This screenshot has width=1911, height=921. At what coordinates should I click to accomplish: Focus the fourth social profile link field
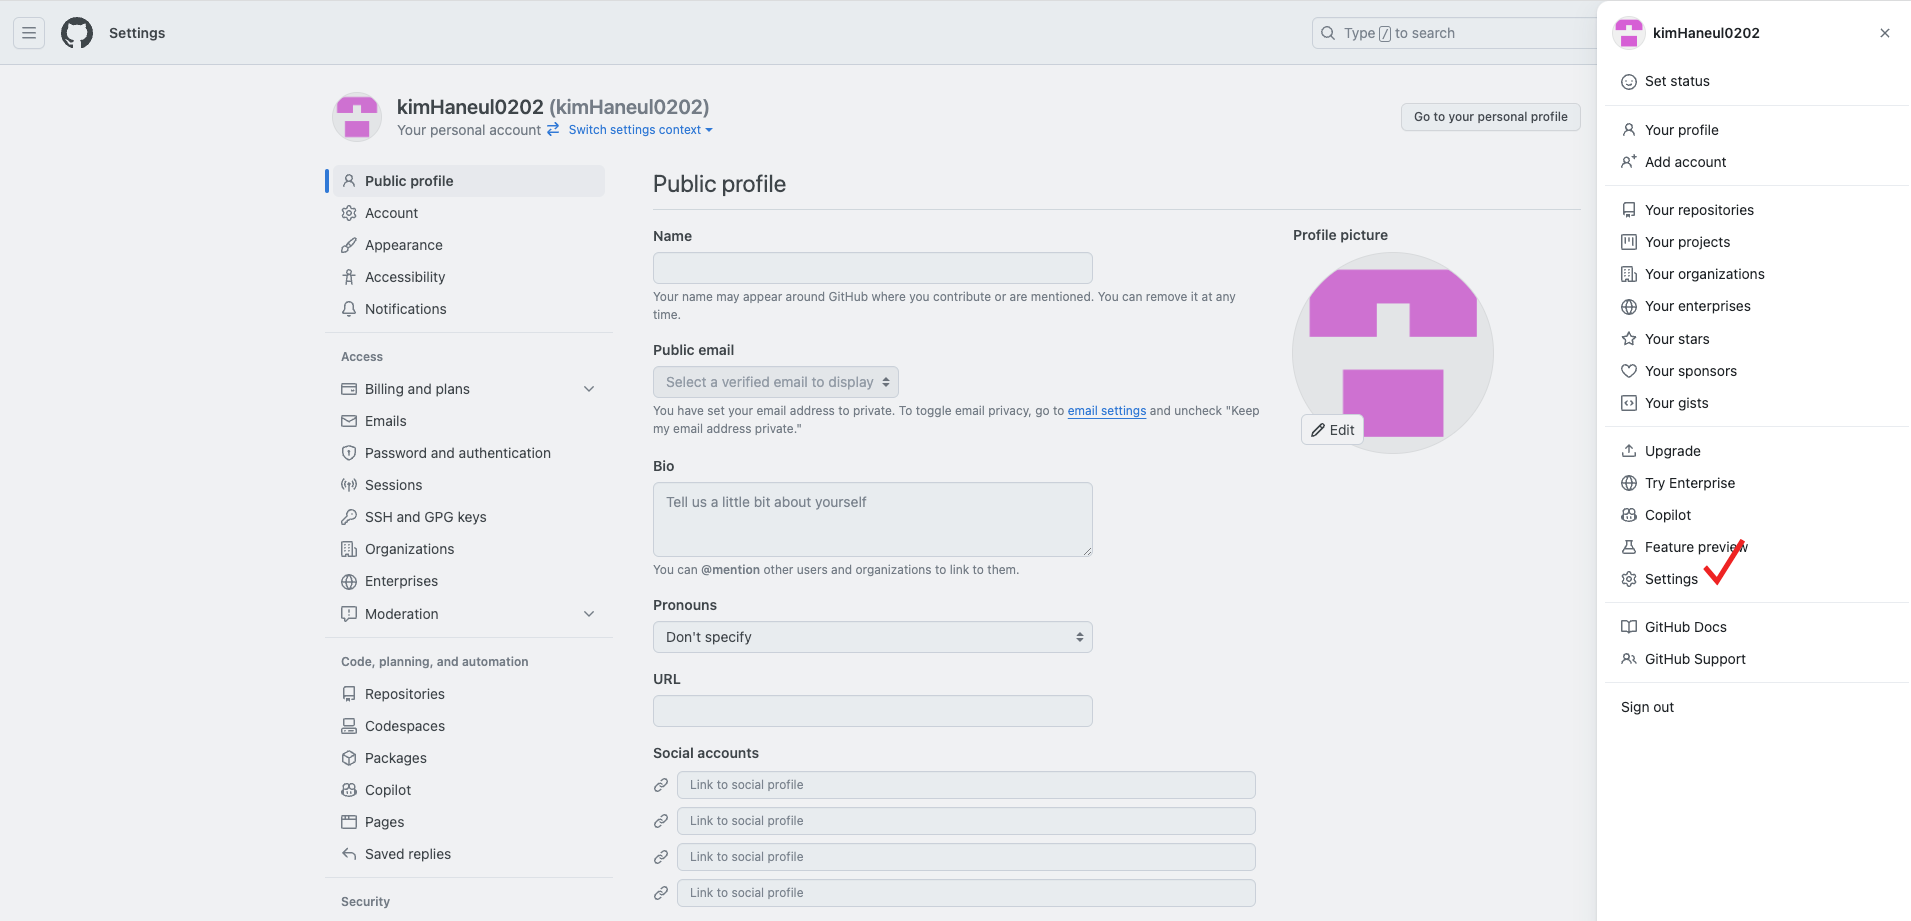[966, 893]
